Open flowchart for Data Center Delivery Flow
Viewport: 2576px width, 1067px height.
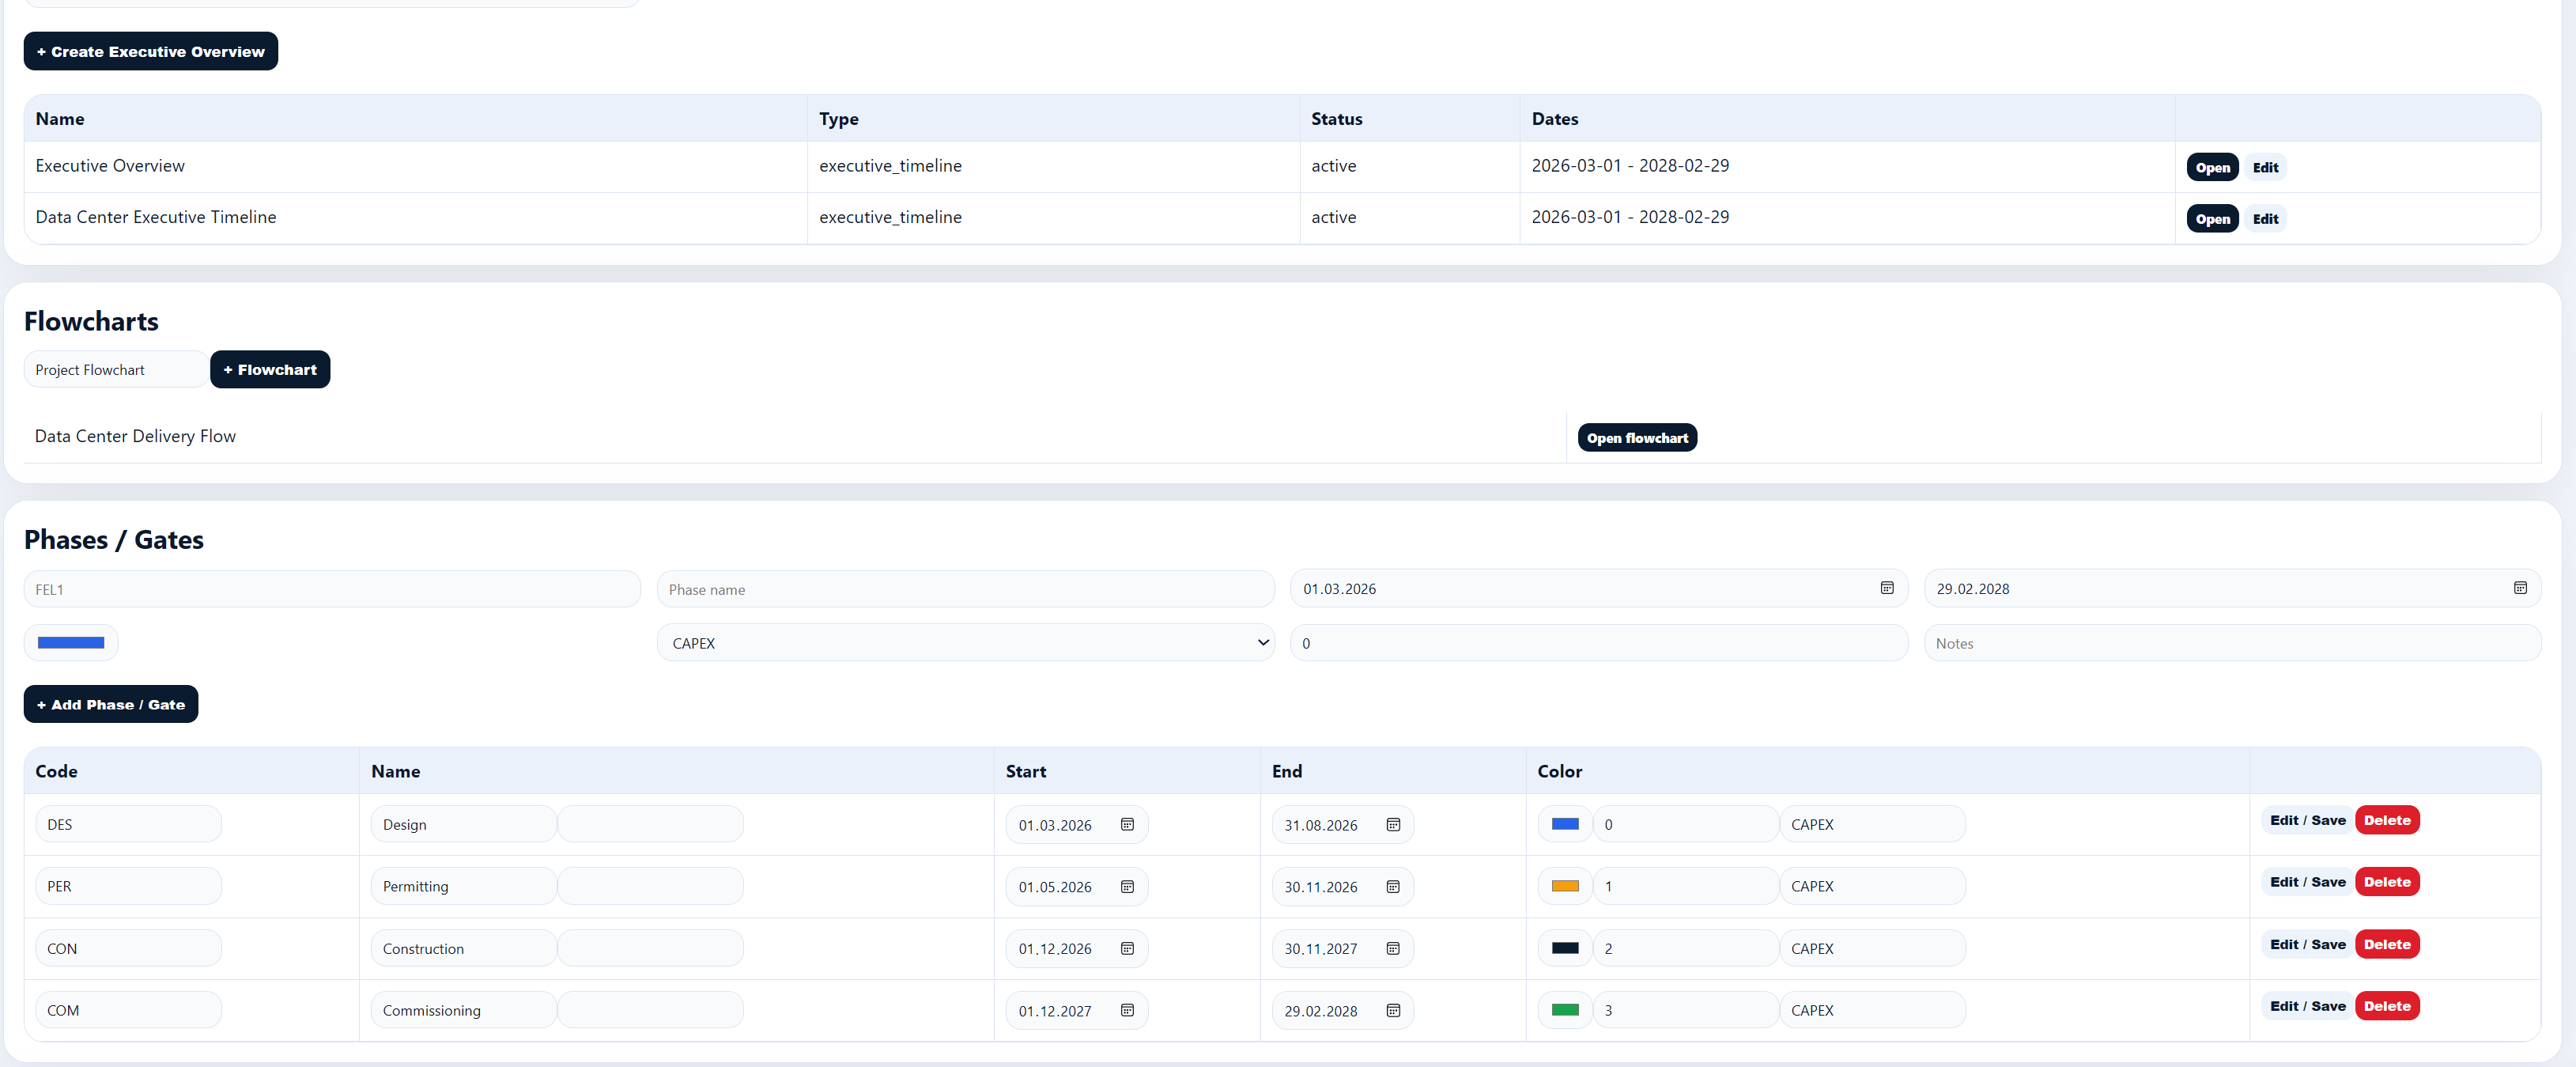(x=1637, y=438)
